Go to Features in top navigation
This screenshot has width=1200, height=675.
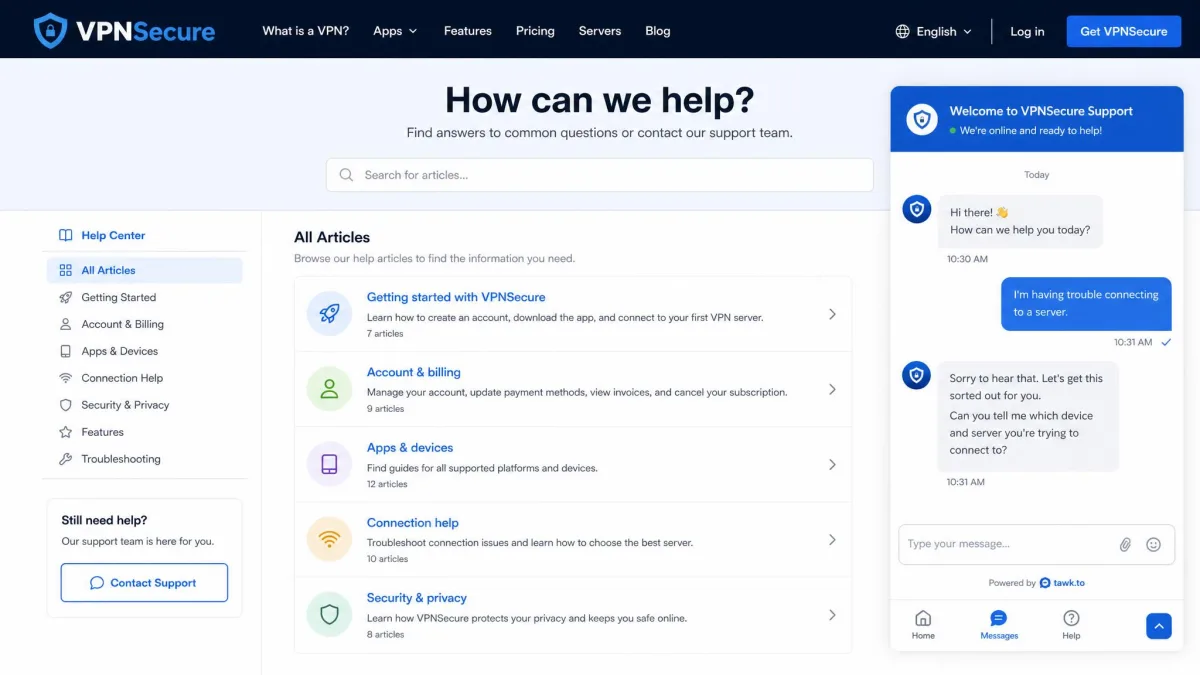(x=468, y=31)
